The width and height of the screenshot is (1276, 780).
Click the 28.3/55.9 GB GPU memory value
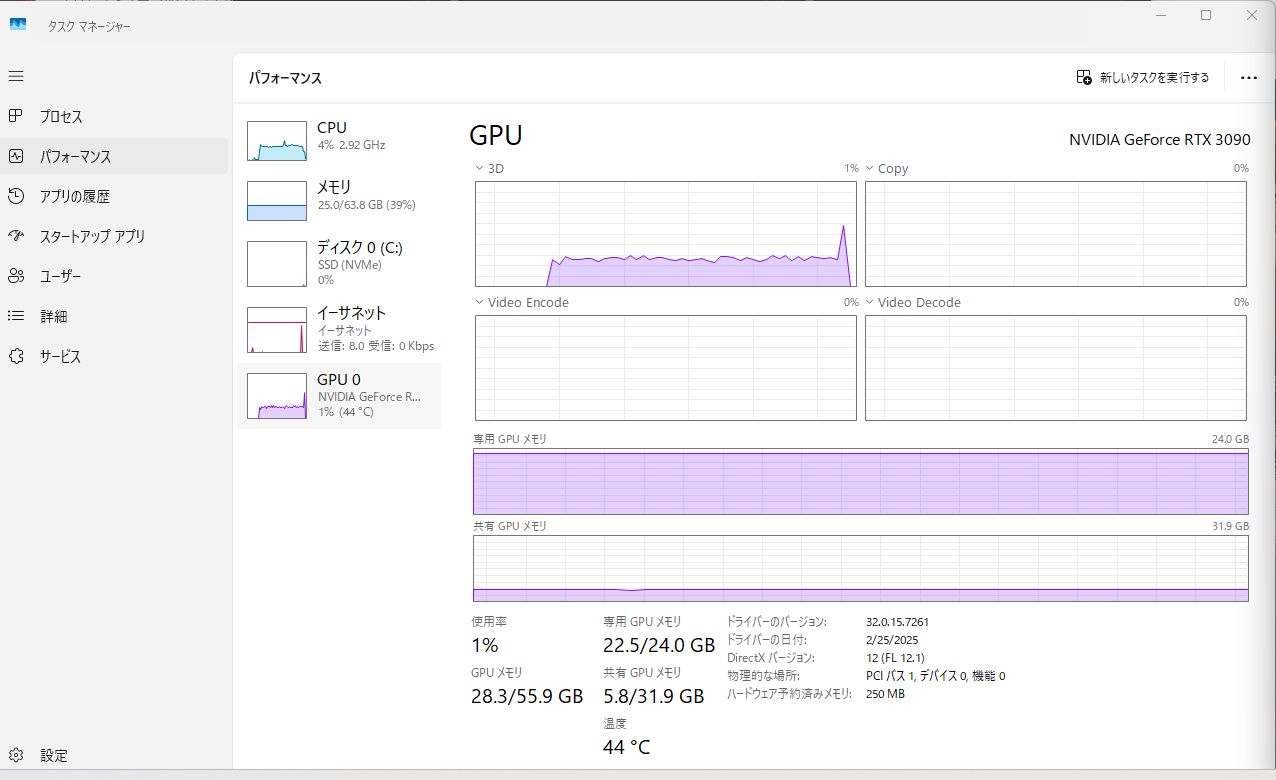(527, 696)
